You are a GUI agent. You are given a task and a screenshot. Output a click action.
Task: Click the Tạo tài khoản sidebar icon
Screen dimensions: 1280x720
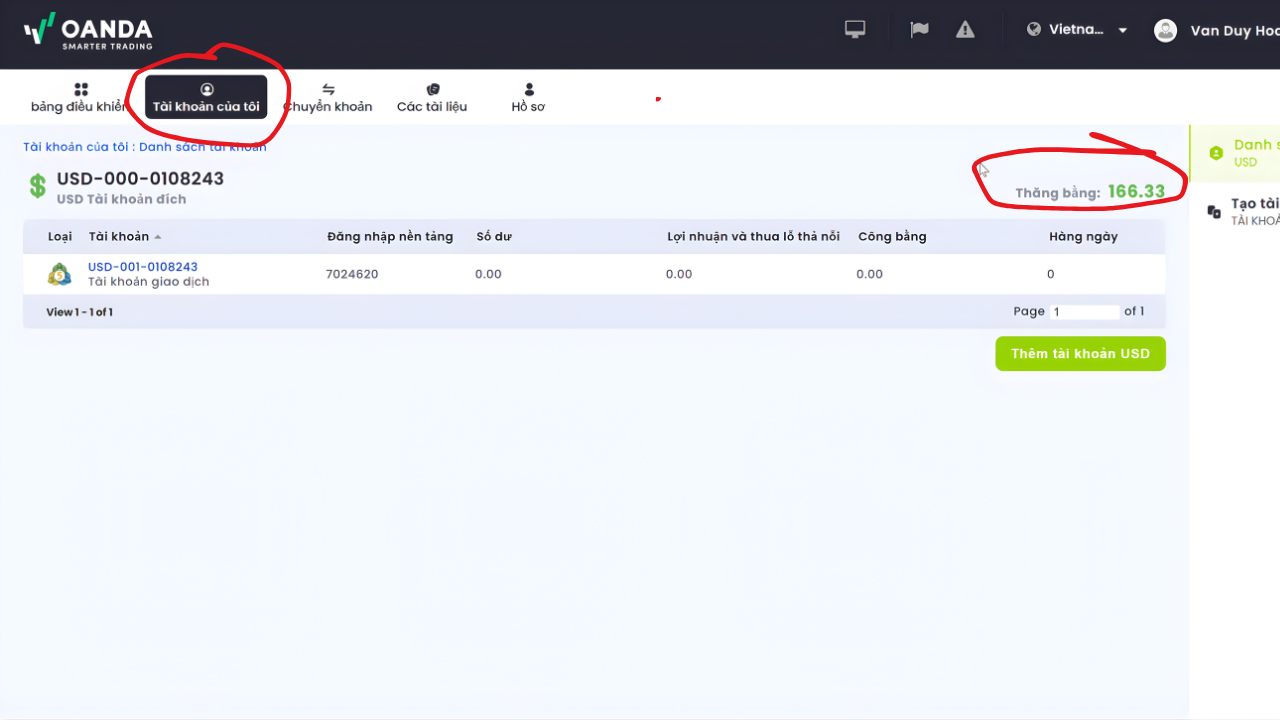point(1214,211)
